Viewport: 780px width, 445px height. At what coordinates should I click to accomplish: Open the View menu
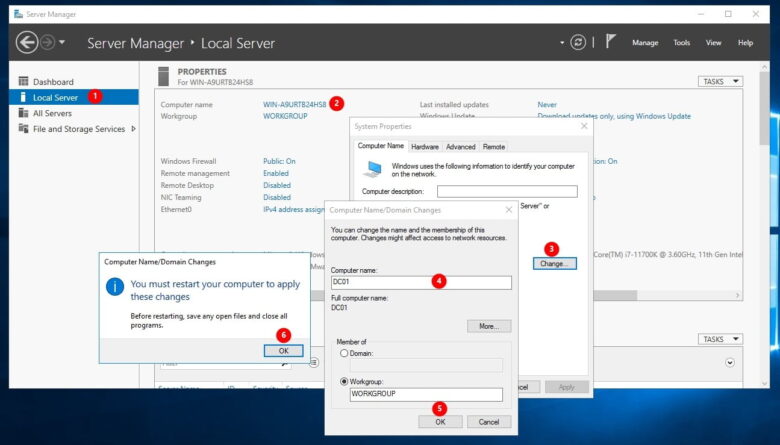coord(713,43)
